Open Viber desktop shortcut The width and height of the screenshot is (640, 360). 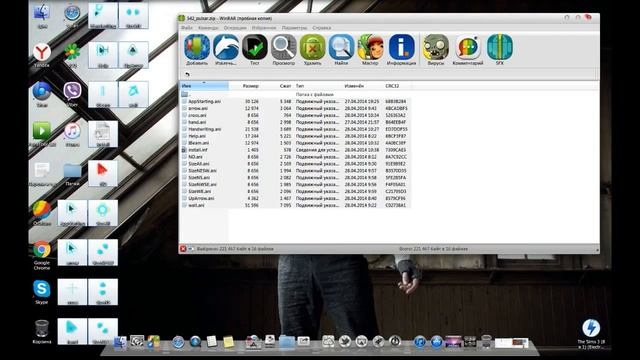[72, 94]
